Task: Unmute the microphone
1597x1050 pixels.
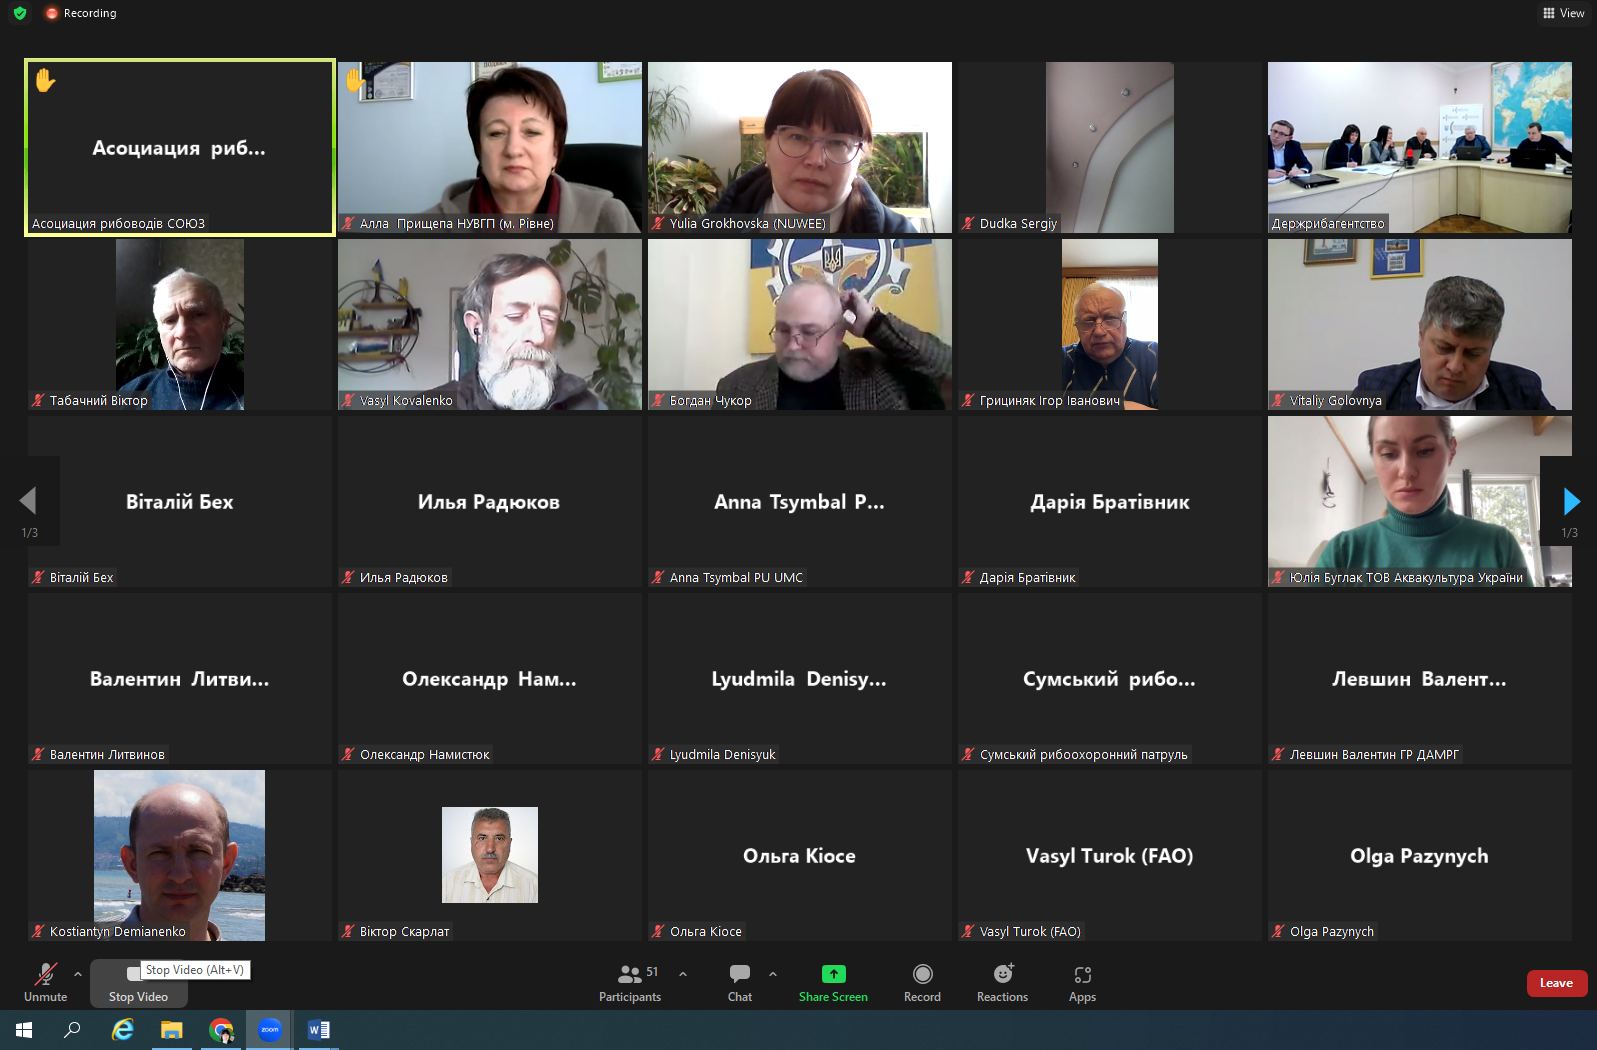Action: pos(45,981)
